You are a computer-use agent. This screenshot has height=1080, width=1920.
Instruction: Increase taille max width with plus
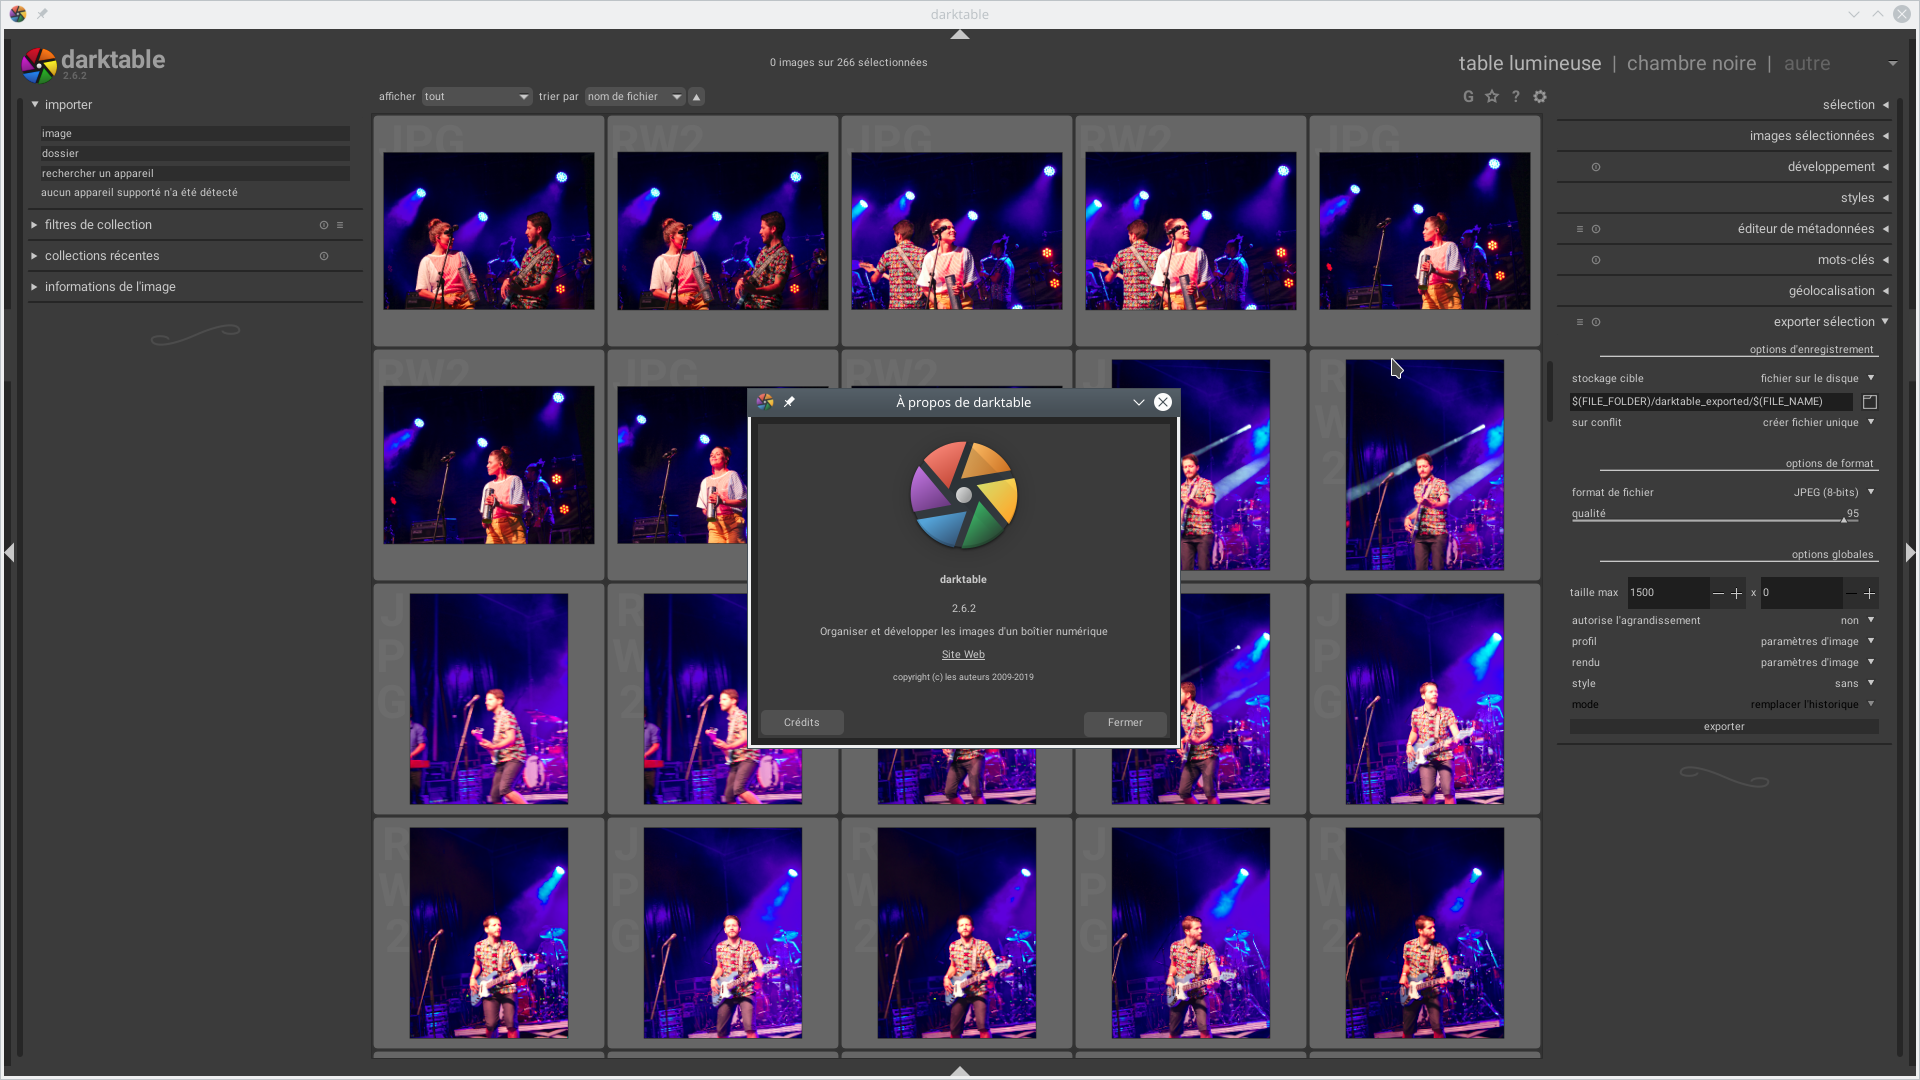(x=1737, y=594)
